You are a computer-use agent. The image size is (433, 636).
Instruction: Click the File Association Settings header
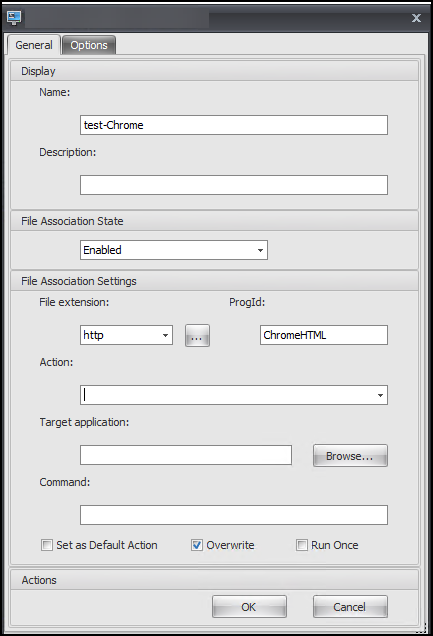pos(214,281)
